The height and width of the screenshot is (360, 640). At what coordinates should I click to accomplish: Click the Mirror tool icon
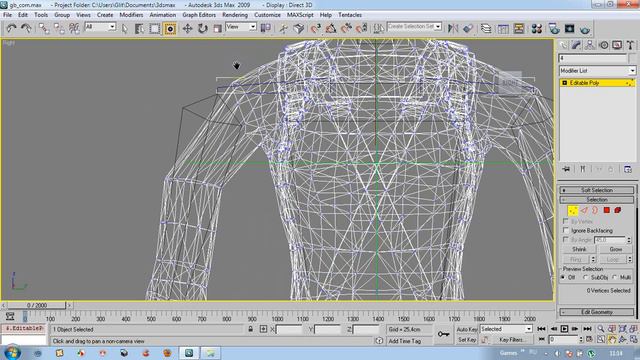pyautogui.click(x=453, y=28)
